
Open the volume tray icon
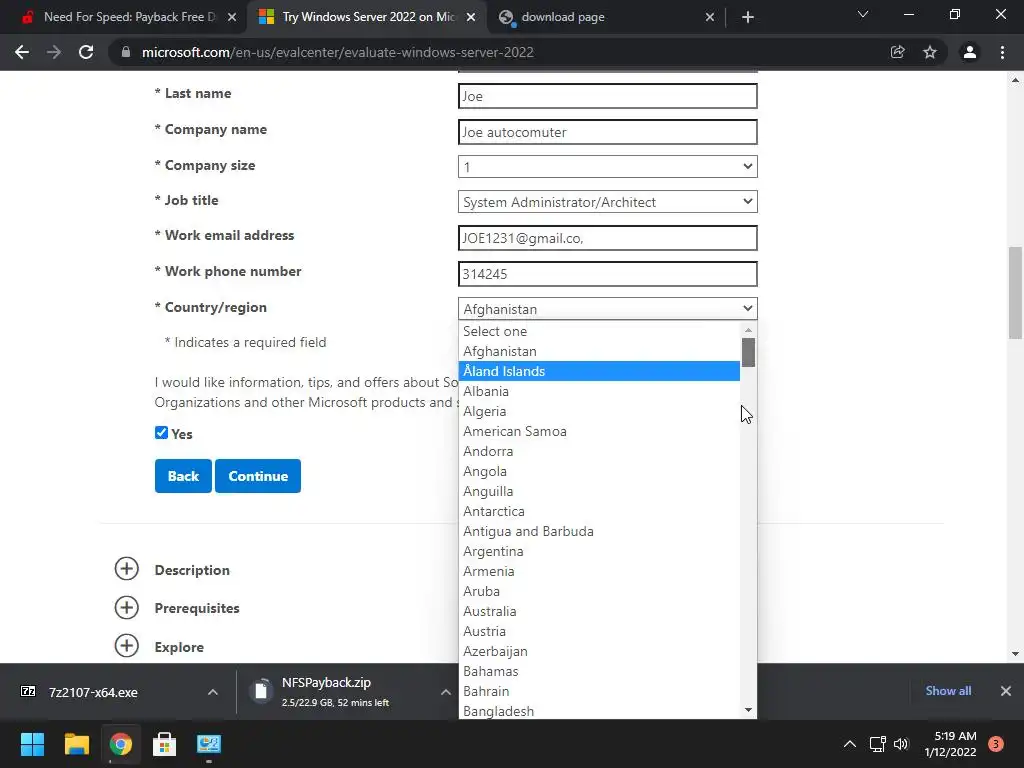coord(901,744)
